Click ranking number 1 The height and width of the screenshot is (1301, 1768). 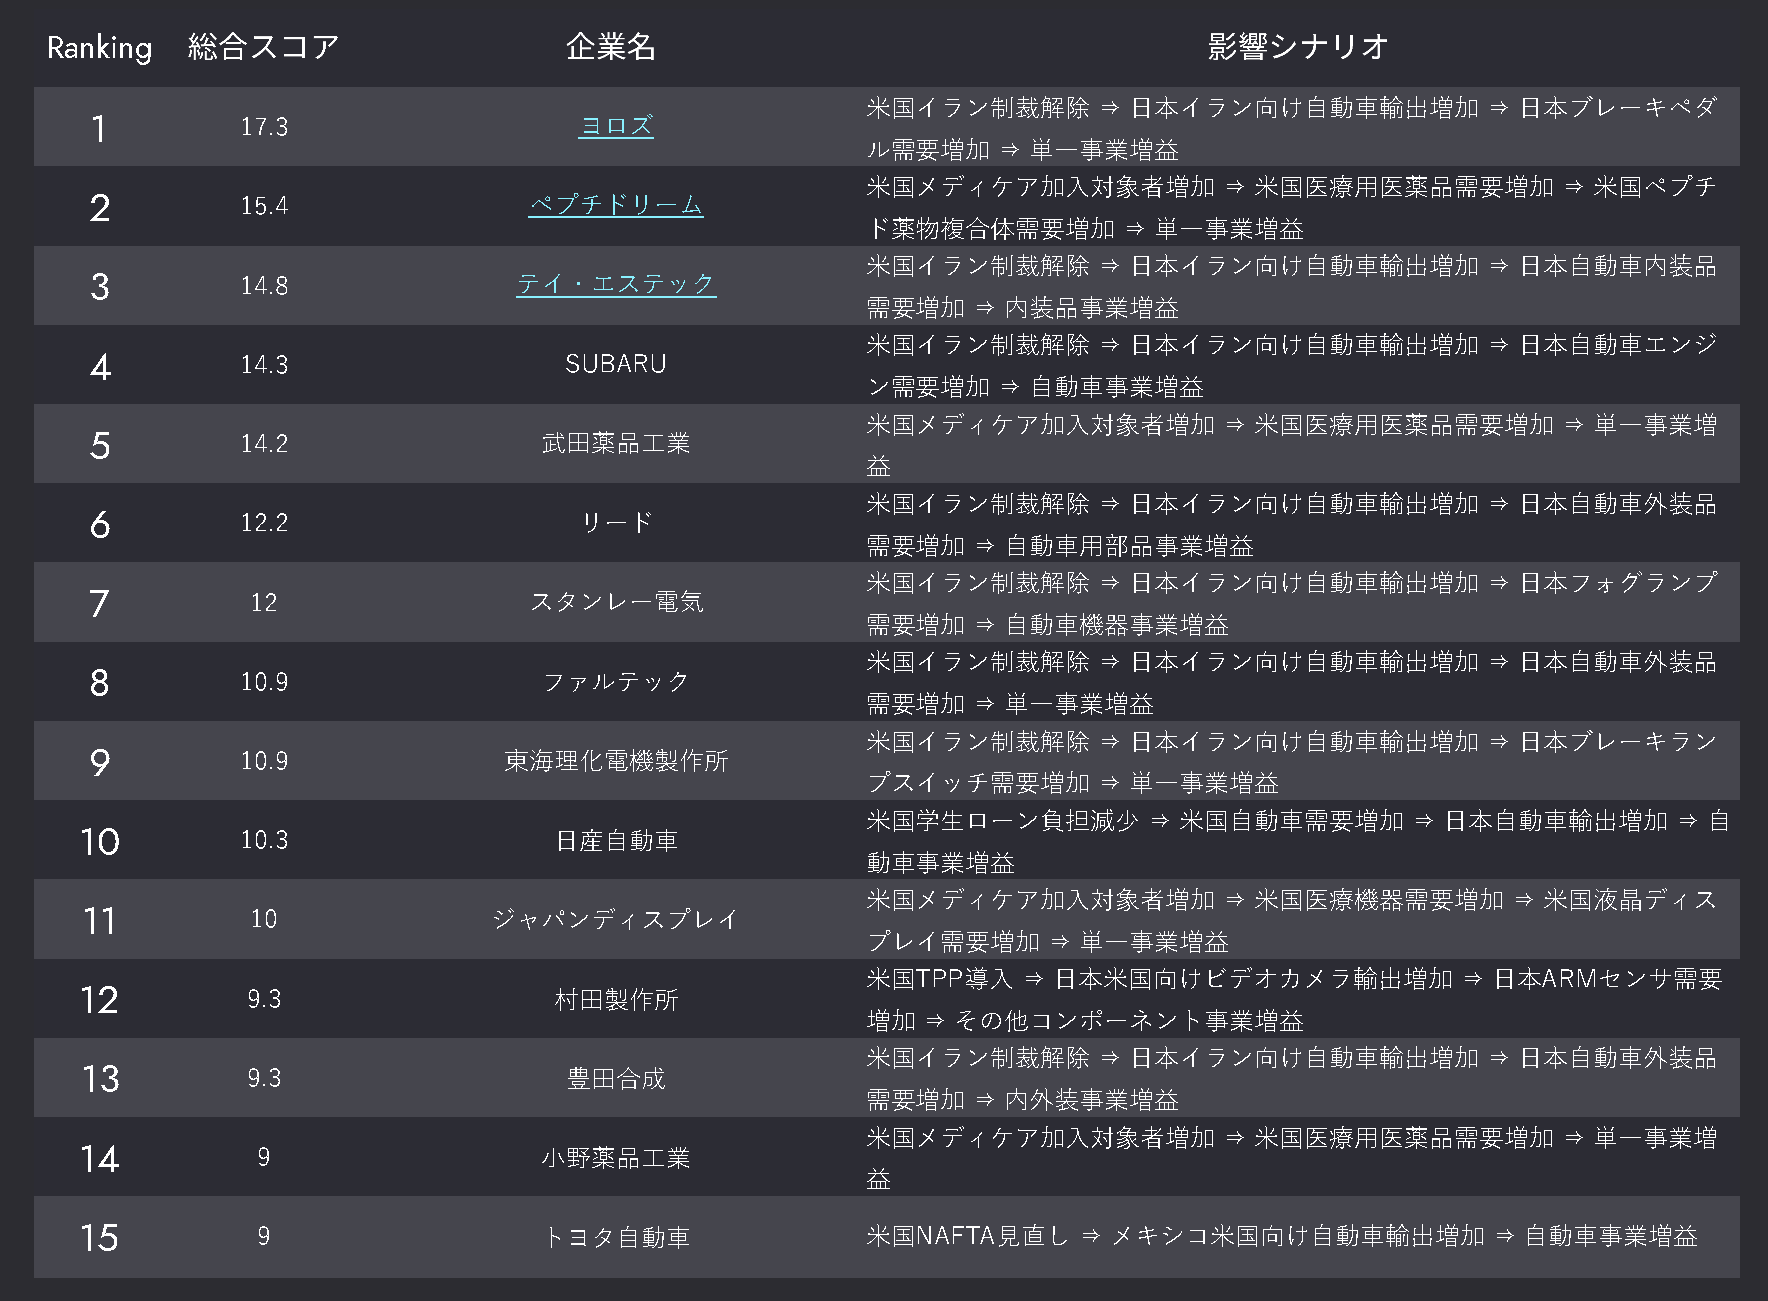tap(99, 128)
